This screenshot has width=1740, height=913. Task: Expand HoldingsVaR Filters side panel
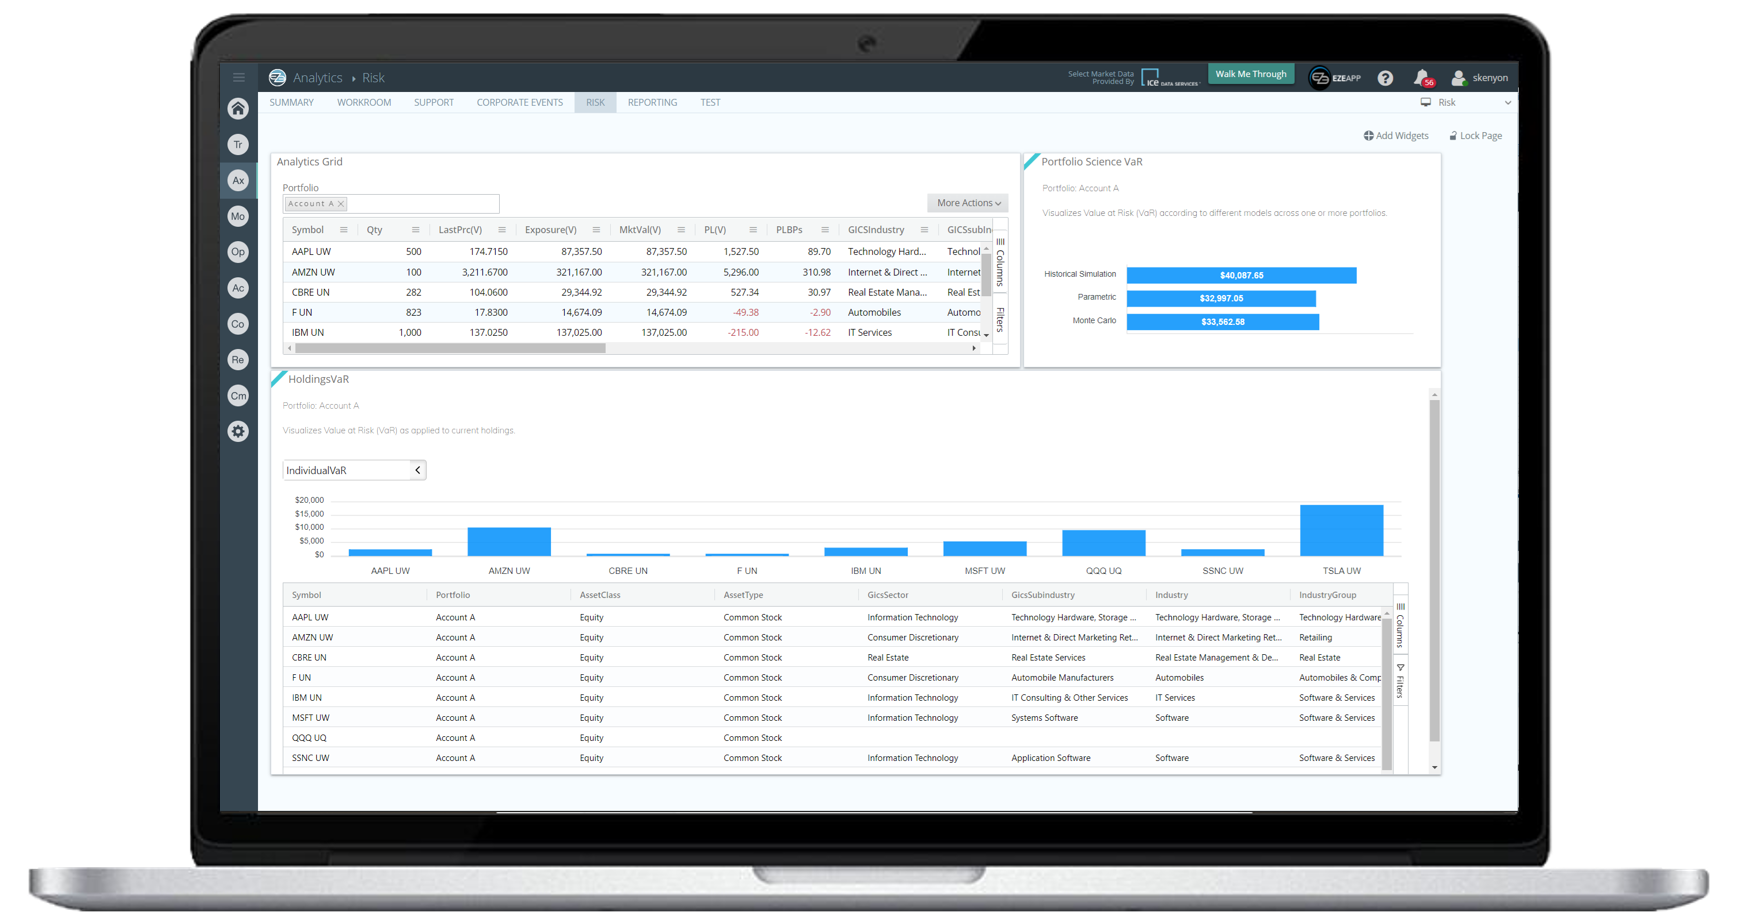[x=1400, y=681]
